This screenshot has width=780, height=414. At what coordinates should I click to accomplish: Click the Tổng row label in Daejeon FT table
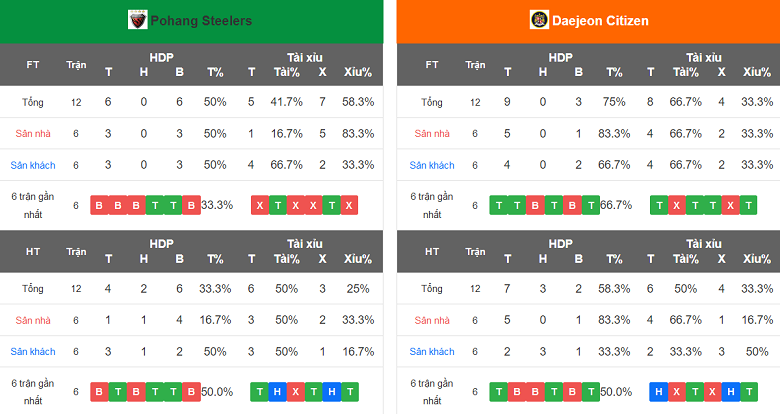point(432,102)
